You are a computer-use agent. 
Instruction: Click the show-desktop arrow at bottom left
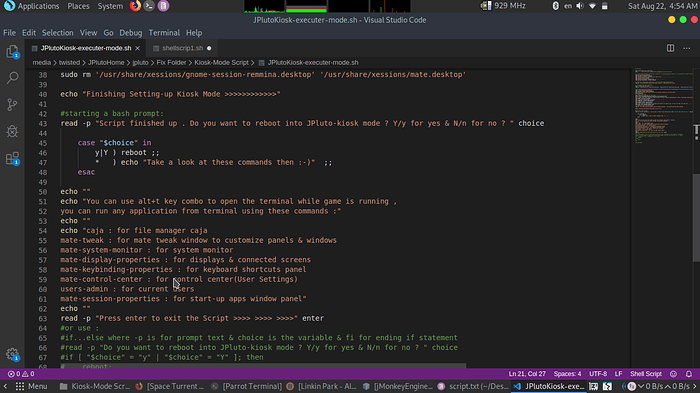5,386
